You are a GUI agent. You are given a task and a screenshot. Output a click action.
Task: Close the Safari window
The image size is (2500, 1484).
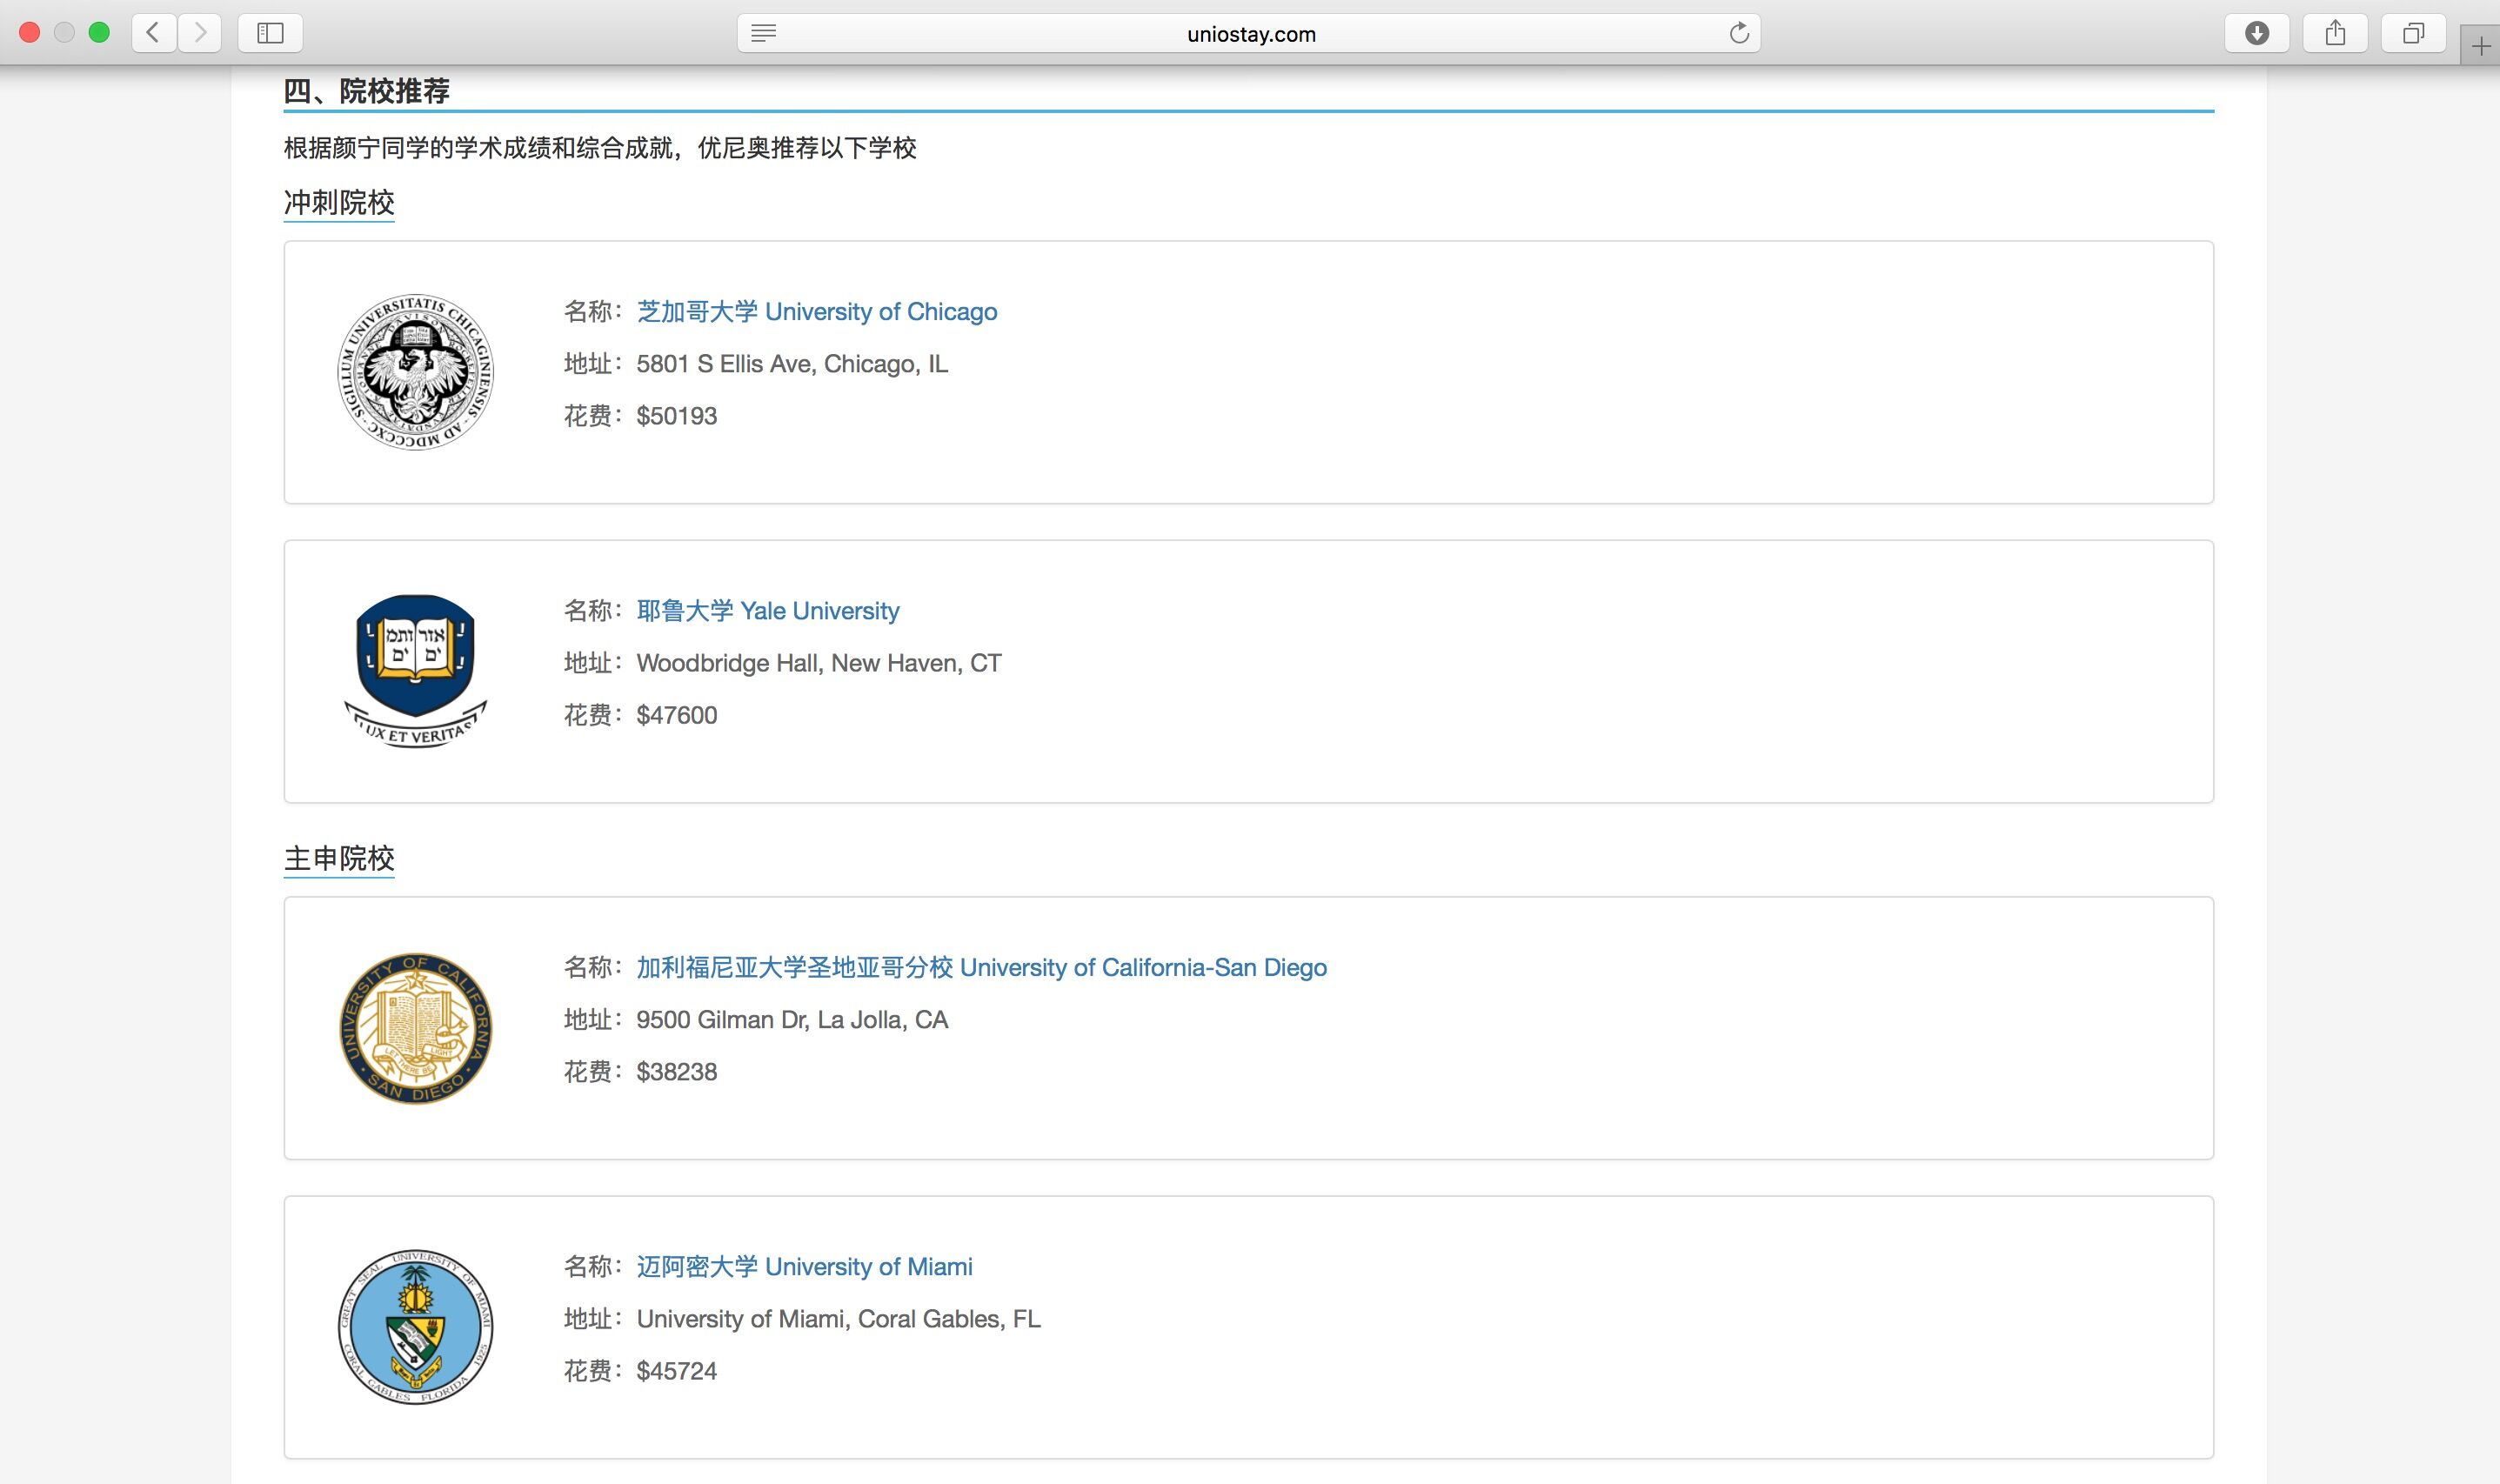(30, 33)
